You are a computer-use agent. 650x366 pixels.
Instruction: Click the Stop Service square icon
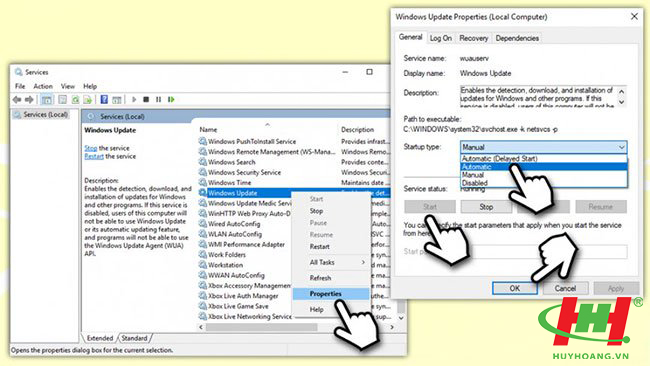coord(146,99)
